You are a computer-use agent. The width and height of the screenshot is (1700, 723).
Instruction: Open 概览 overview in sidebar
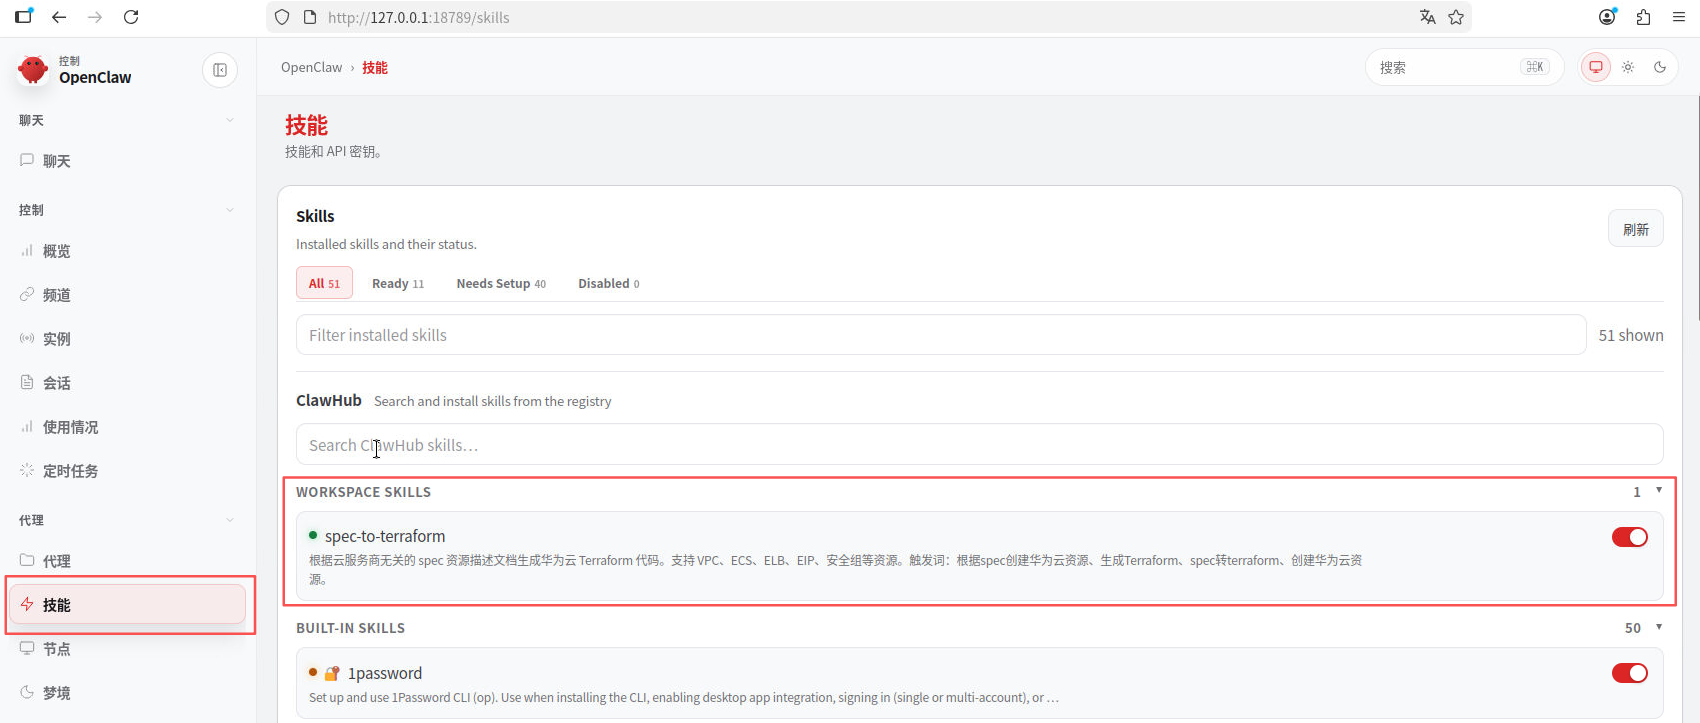click(x=126, y=251)
